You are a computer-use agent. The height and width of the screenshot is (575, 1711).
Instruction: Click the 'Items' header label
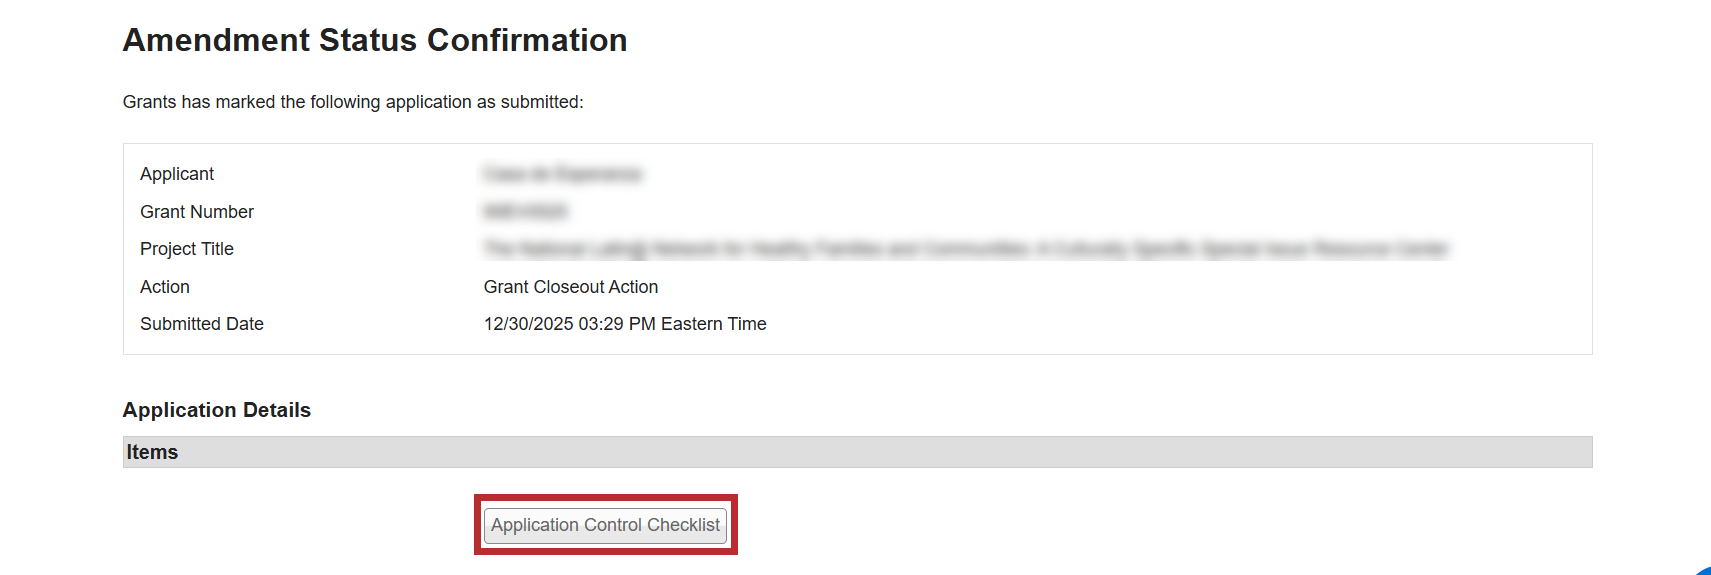coord(152,452)
